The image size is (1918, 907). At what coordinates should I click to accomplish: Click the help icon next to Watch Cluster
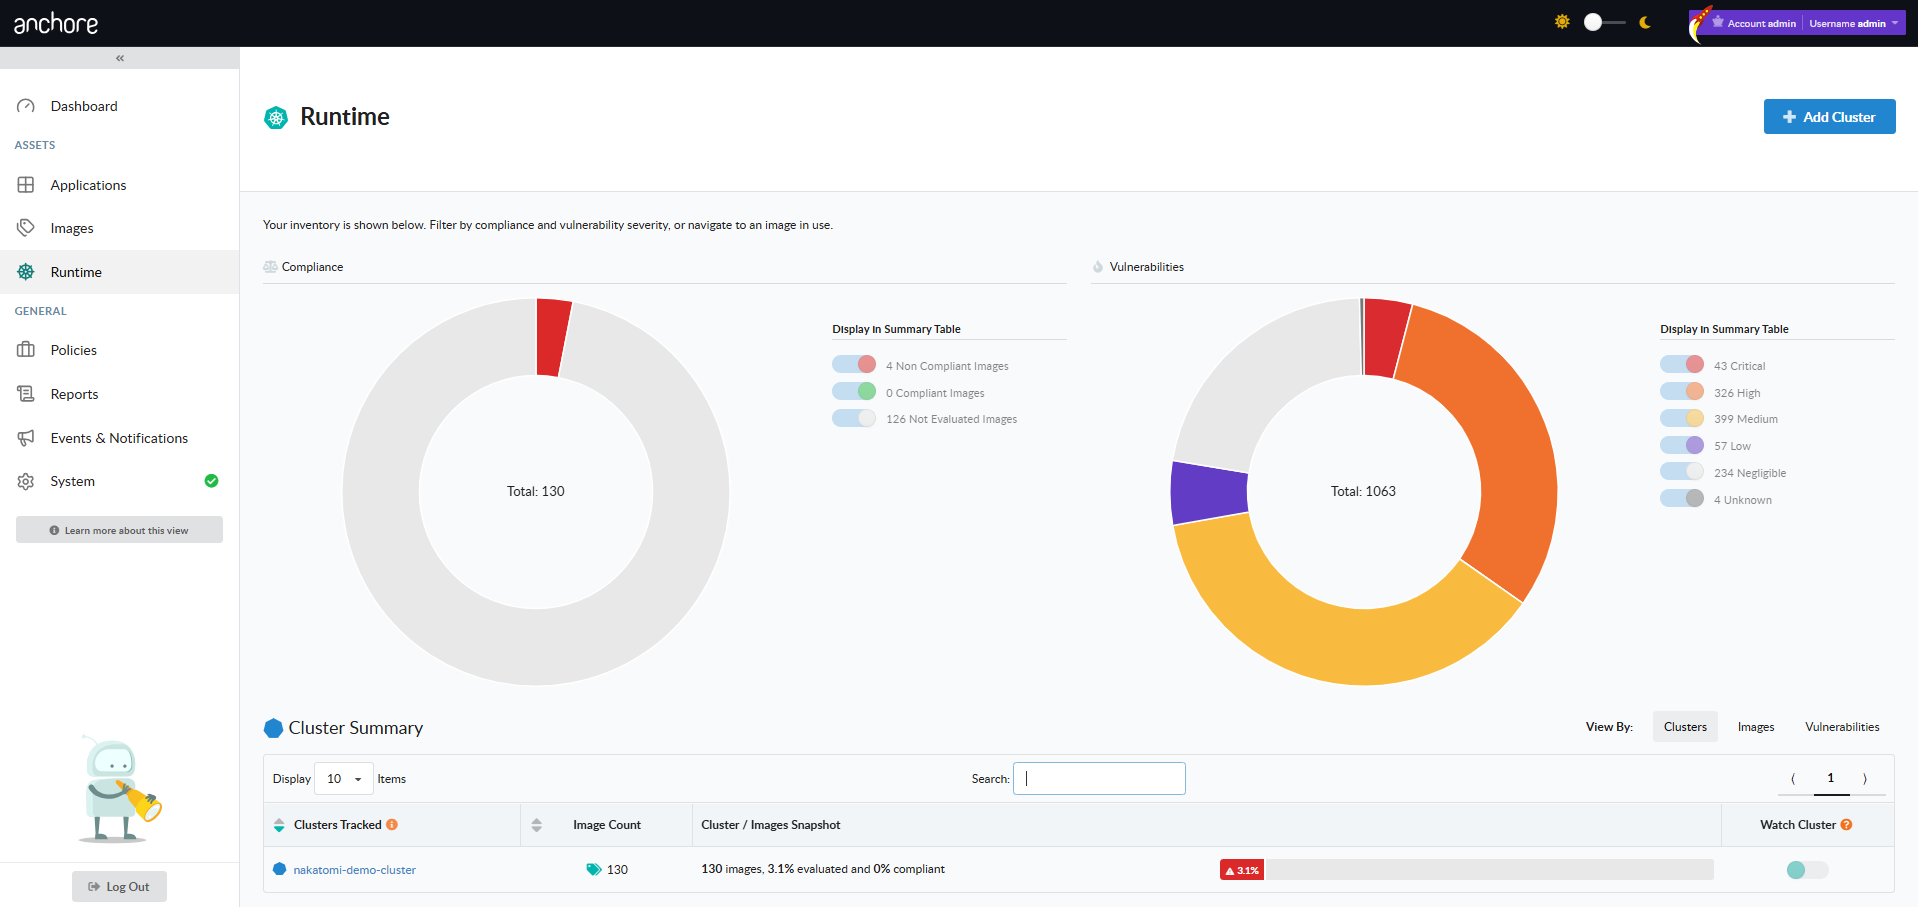pyautogui.click(x=1846, y=825)
